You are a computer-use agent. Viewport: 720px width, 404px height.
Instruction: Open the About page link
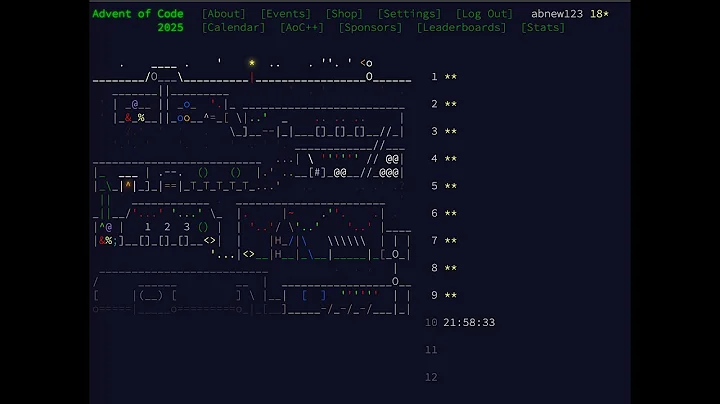(224, 14)
